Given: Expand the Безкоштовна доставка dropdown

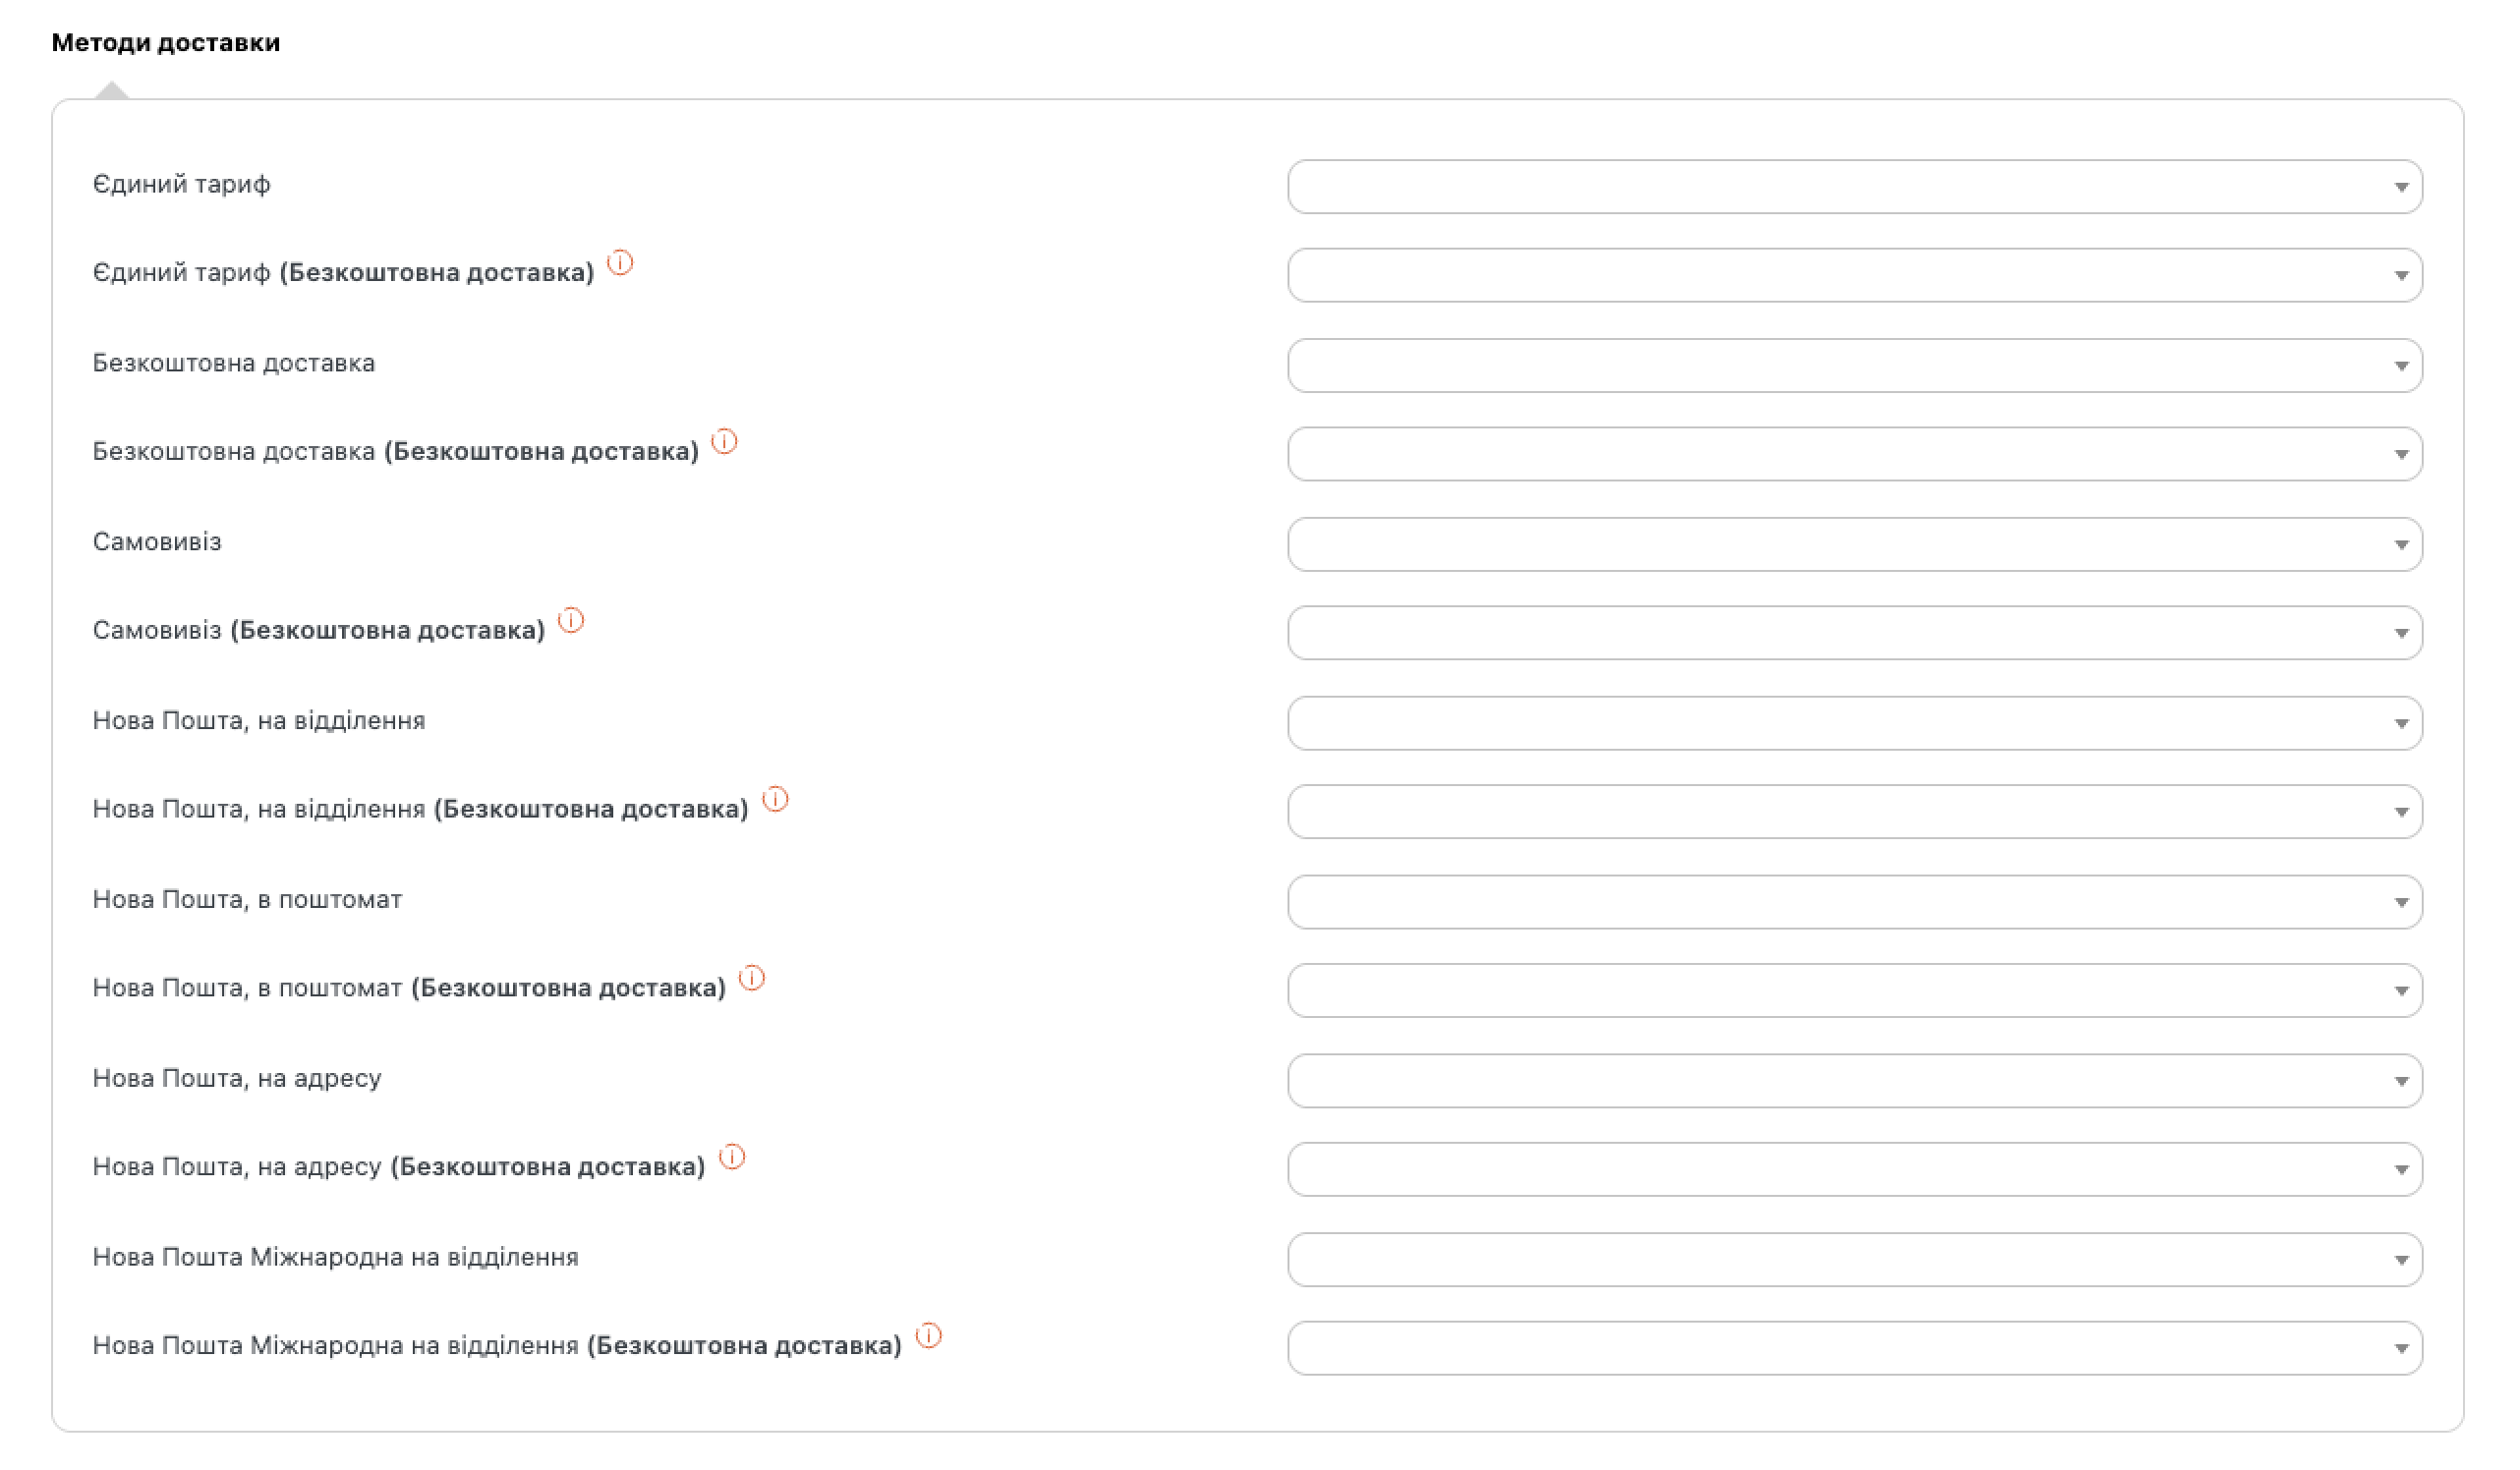Looking at the screenshot, I should coord(1854,366).
